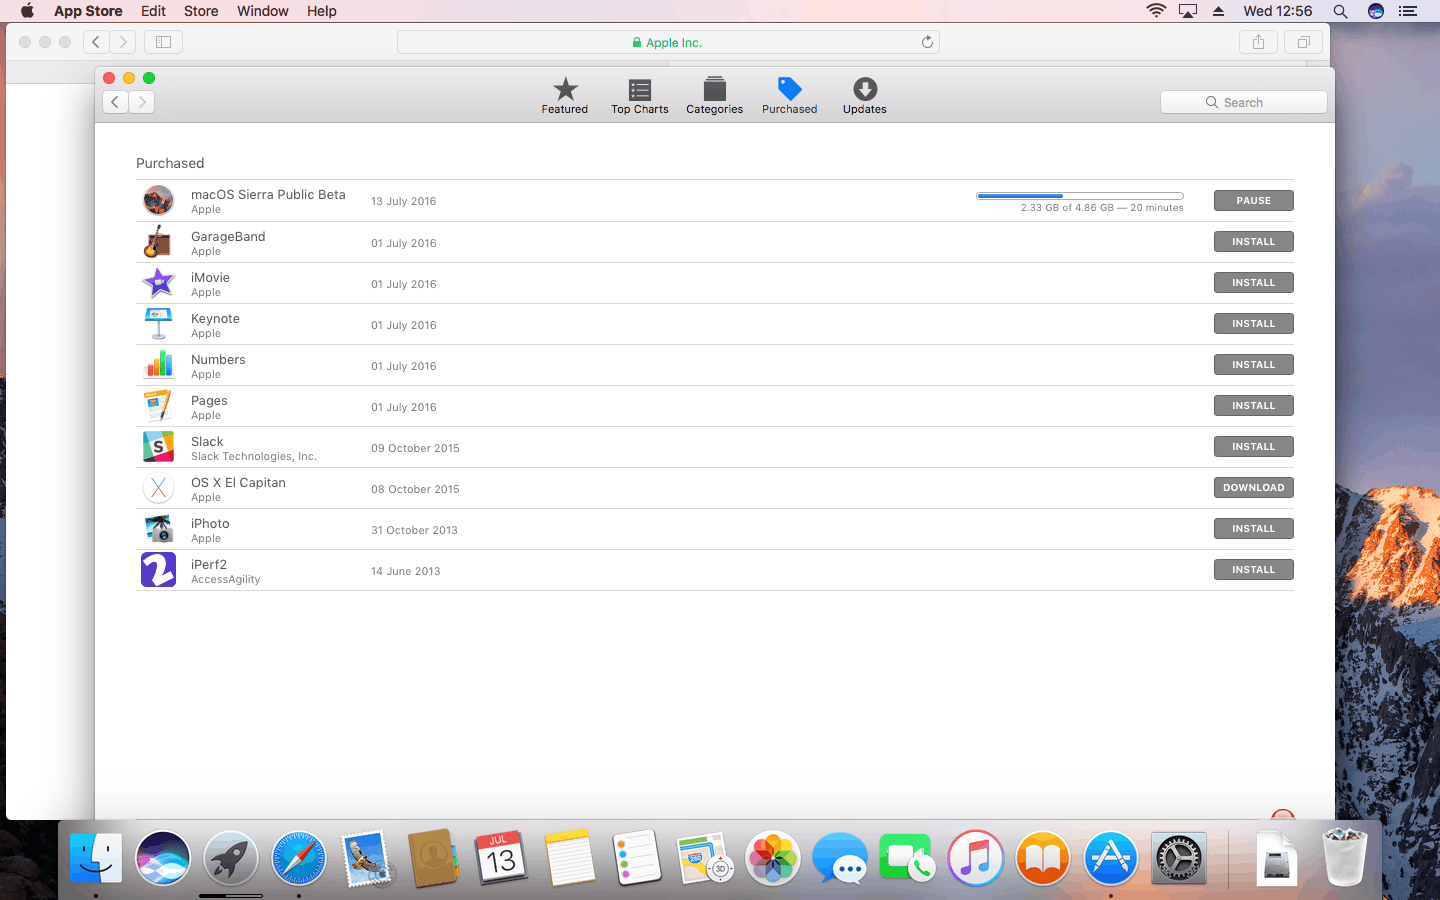
Task: Open Safari from the Dock
Action: 299,859
